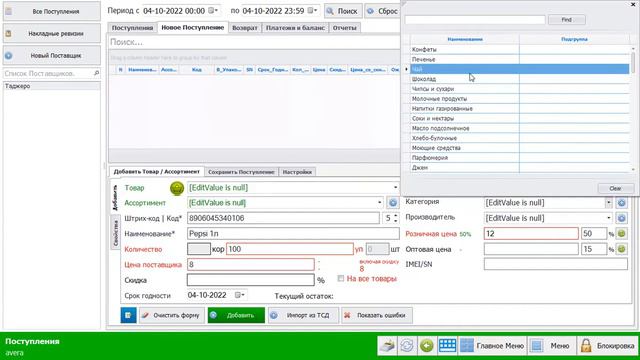
Task: Select Шоколад row in popup
Action: coord(520,79)
